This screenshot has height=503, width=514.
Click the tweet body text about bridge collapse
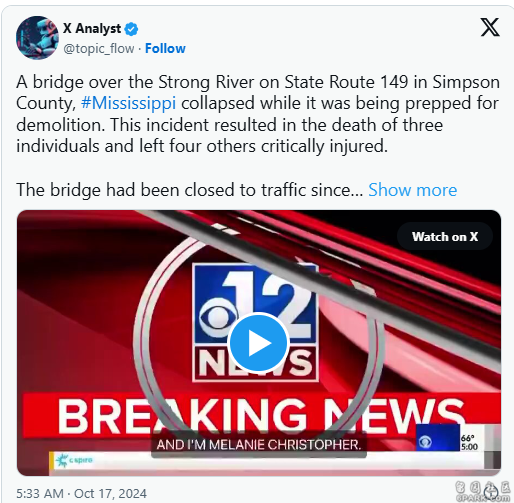(x=258, y=114)
